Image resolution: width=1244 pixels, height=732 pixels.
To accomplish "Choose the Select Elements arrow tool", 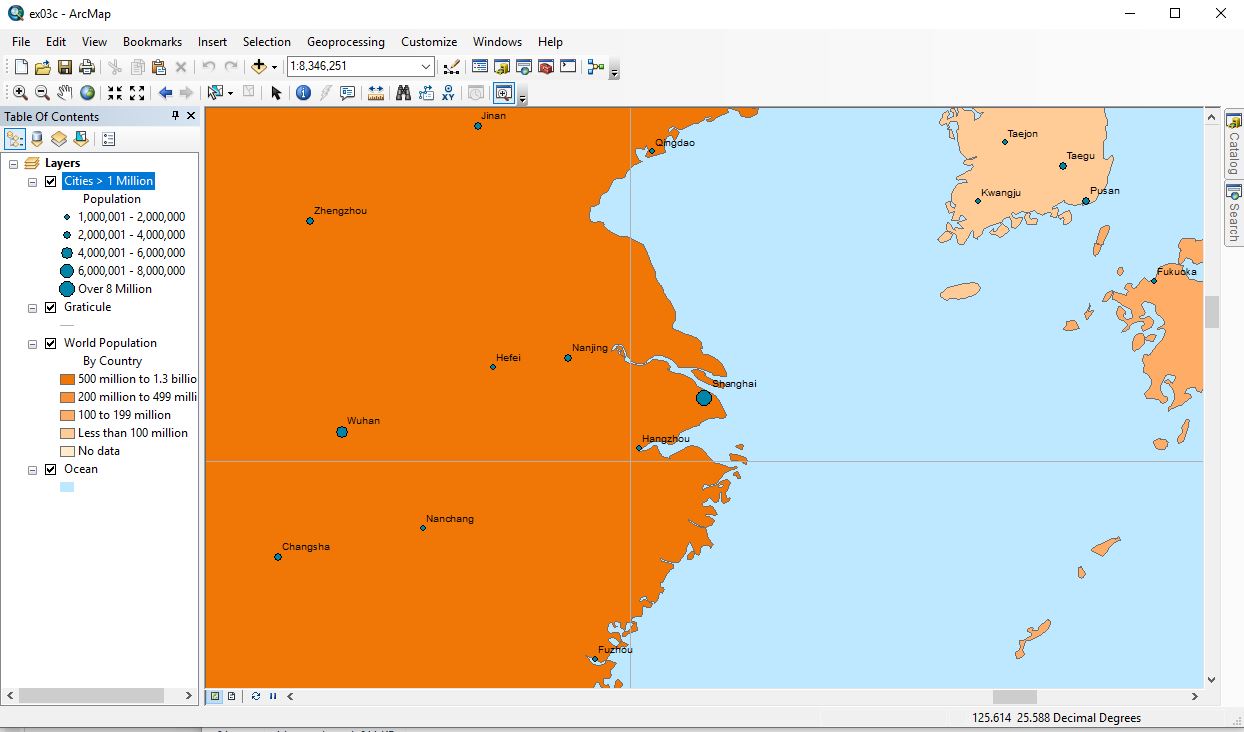I will pos(276,93).
